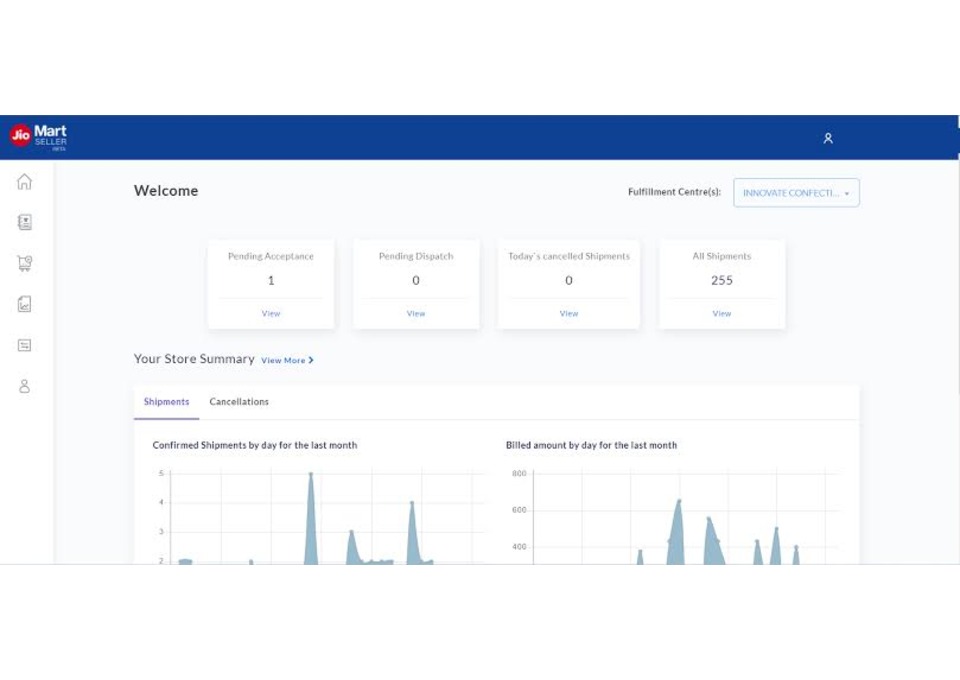Click the account icon in the top bar
The width and height of the screenshot is (960, 680).
pyautogui.click(x=828, y=138)
